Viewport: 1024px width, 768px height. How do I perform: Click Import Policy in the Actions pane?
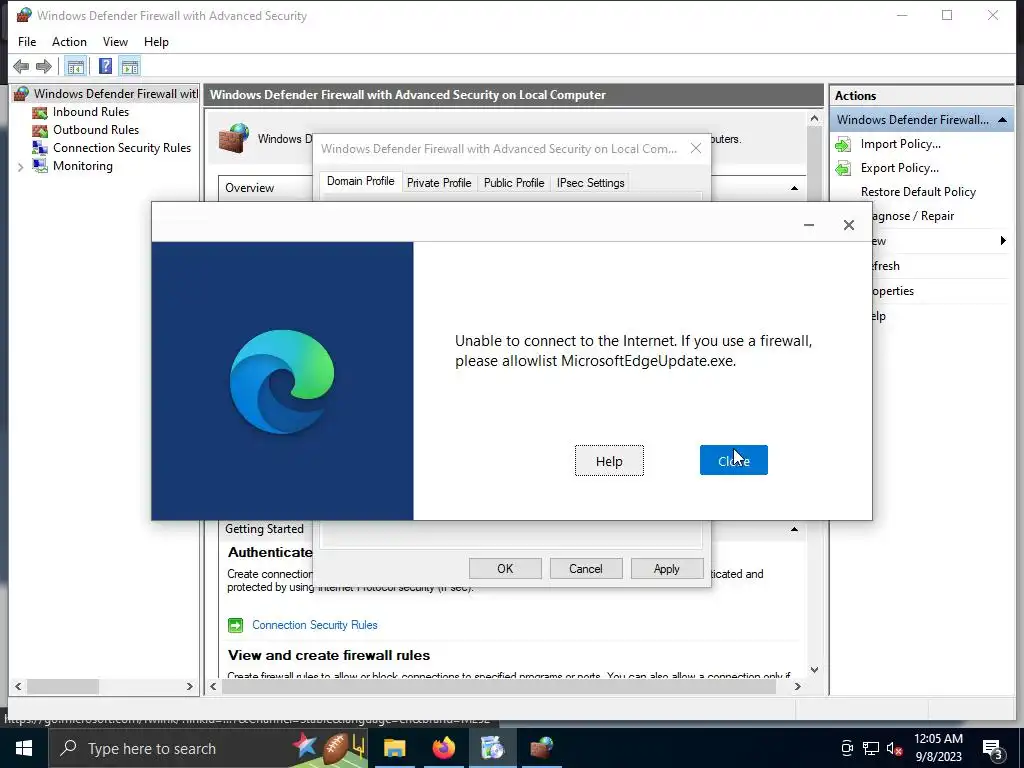tap(901, 144)
